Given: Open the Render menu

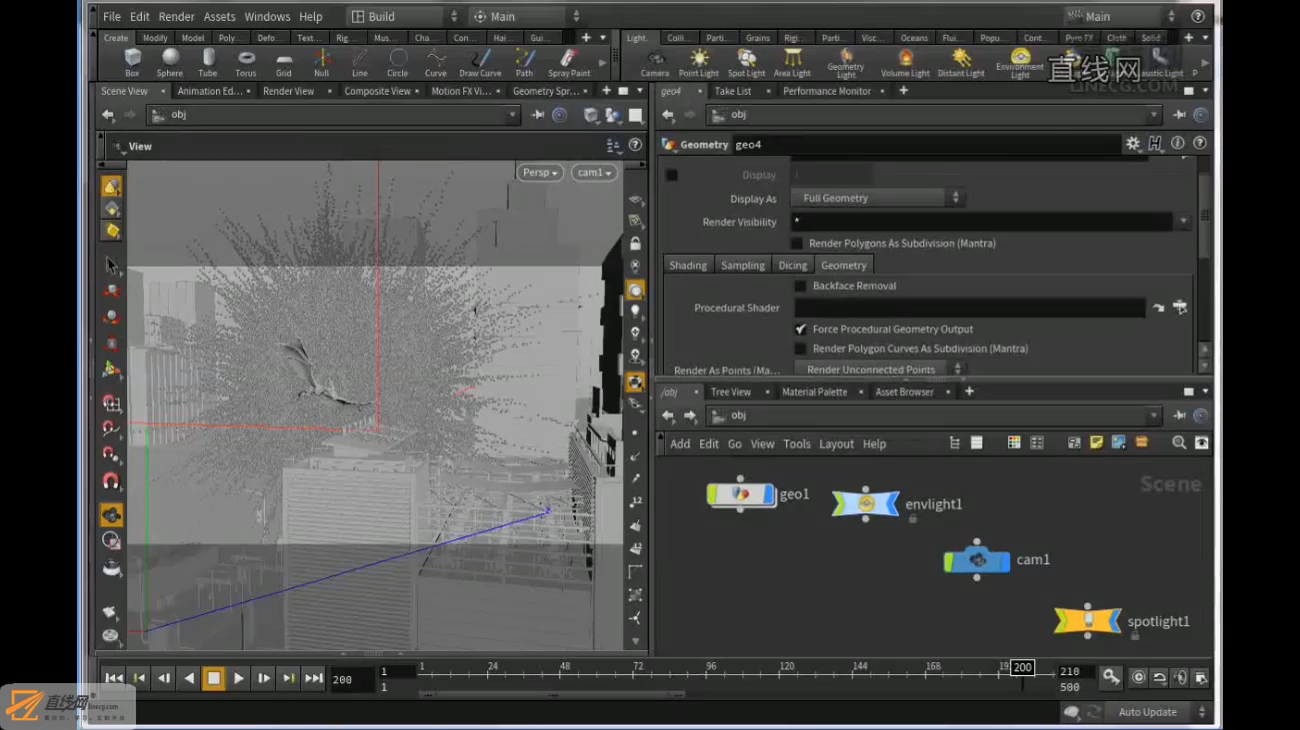Looking at the screenshot, I should 177,17.
